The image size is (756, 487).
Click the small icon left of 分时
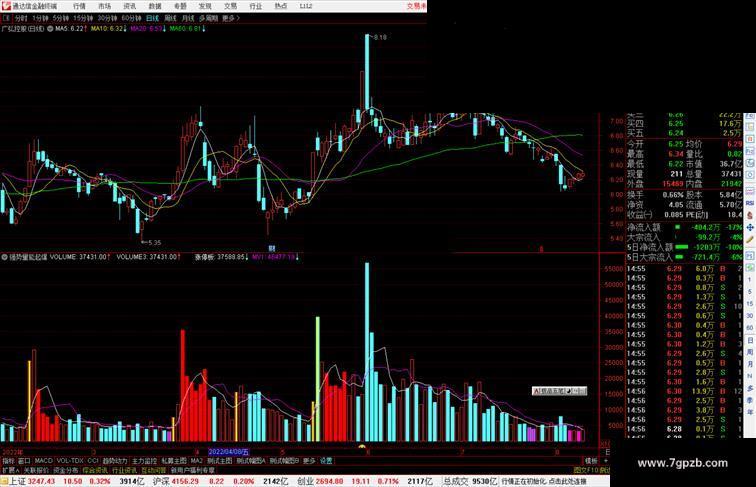pos(6,18)
